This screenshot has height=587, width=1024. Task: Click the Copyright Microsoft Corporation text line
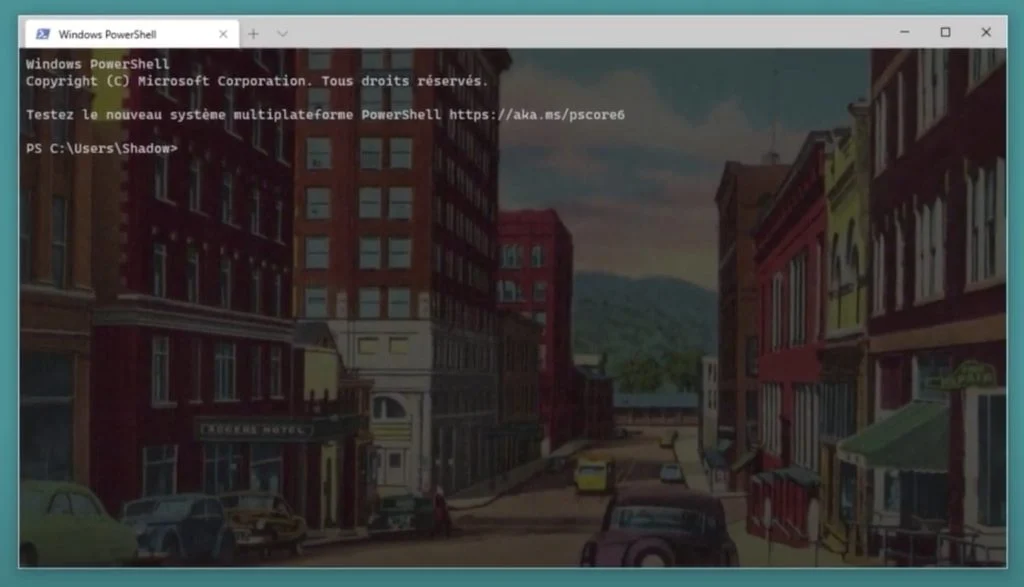(256, 81)
